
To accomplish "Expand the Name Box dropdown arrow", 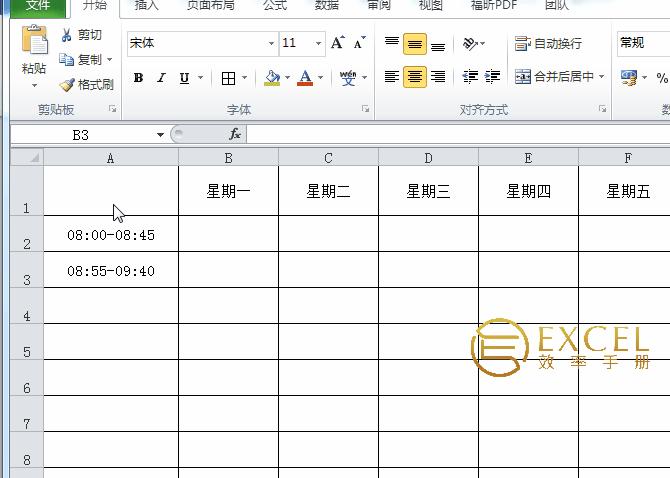I will tap(160, 135).
